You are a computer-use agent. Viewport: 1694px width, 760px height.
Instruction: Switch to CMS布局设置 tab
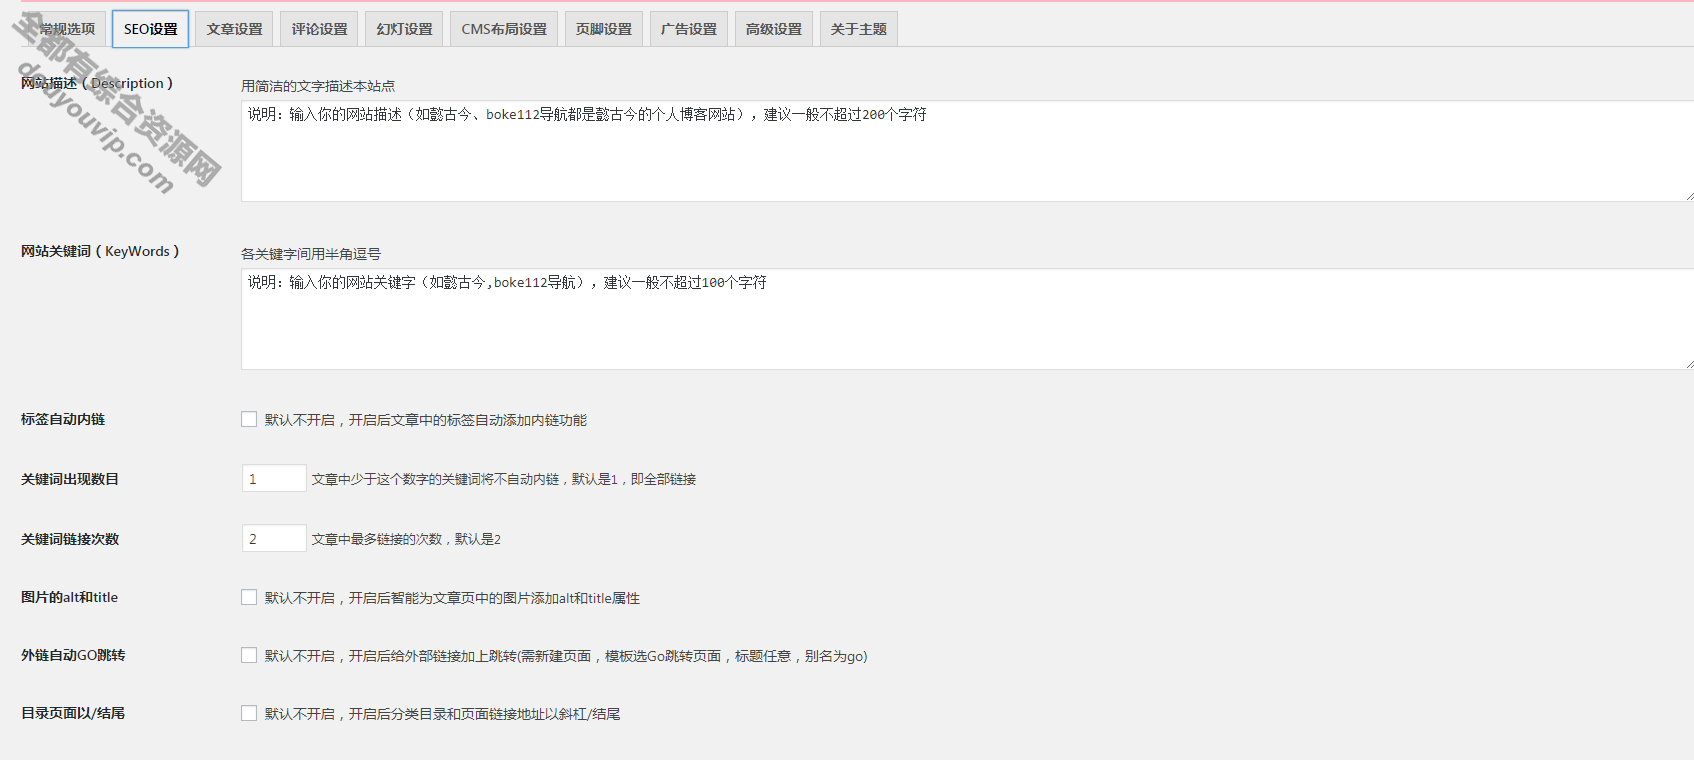click(504, 29)
